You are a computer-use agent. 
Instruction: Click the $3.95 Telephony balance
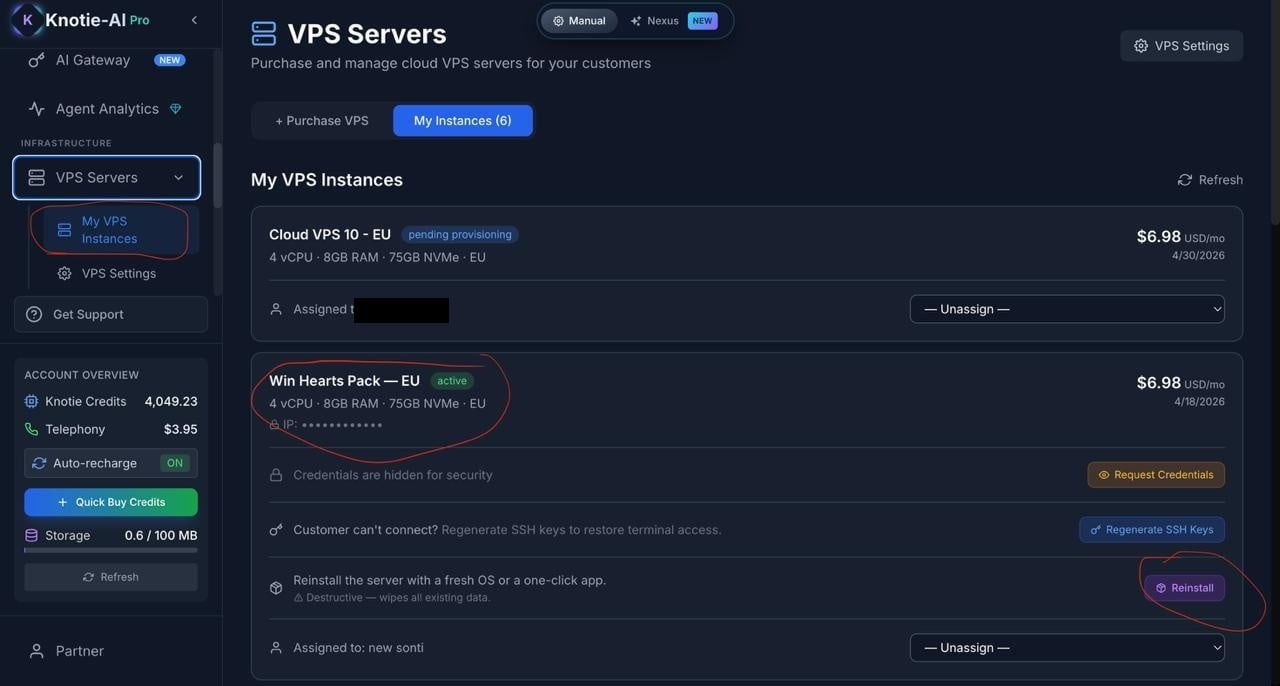tap(181, 429)
